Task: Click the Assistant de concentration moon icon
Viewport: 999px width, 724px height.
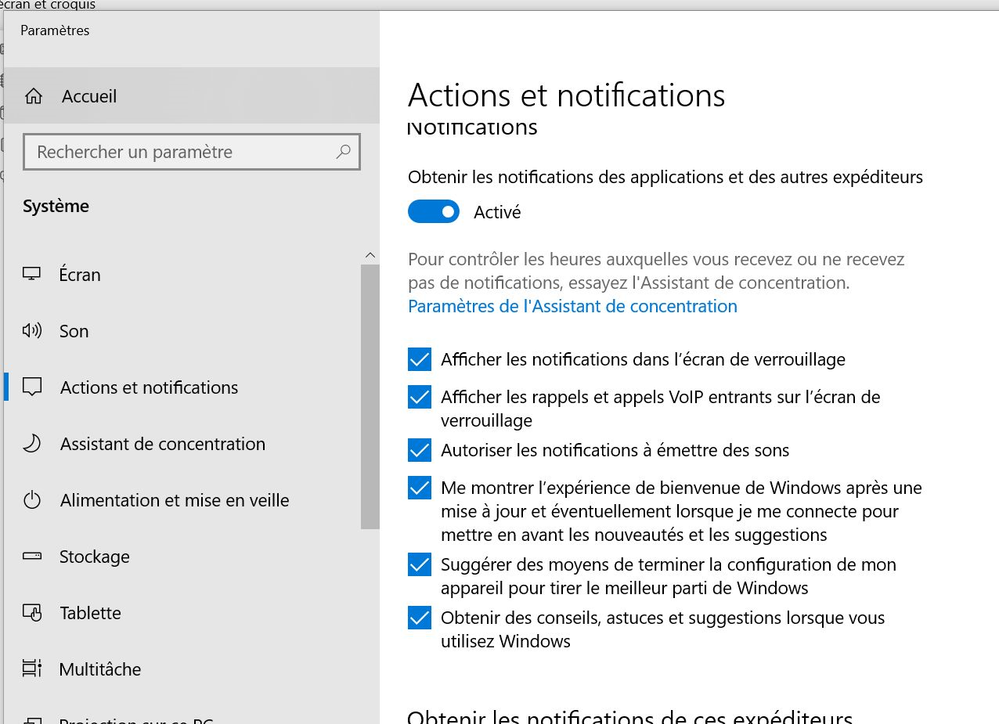Action: point(32,444)
